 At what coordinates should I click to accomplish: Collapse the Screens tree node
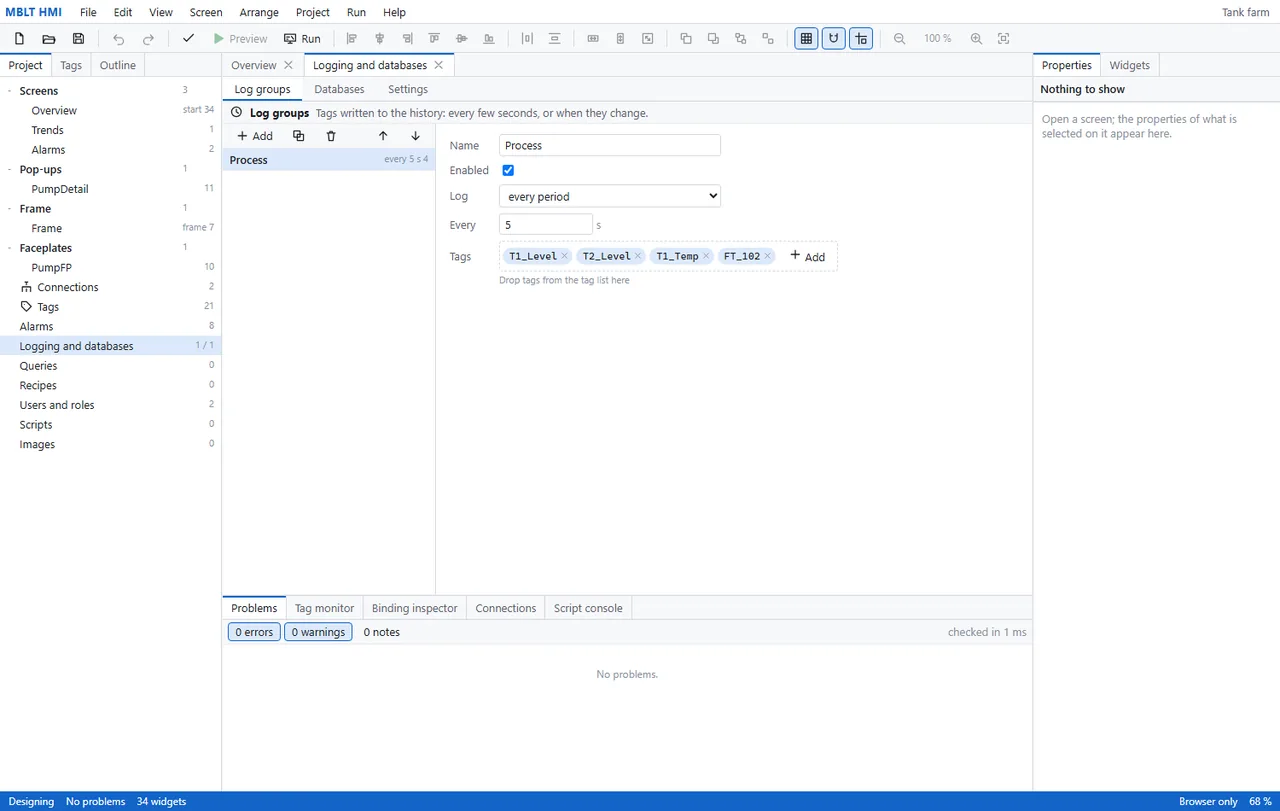coord(10,91)
